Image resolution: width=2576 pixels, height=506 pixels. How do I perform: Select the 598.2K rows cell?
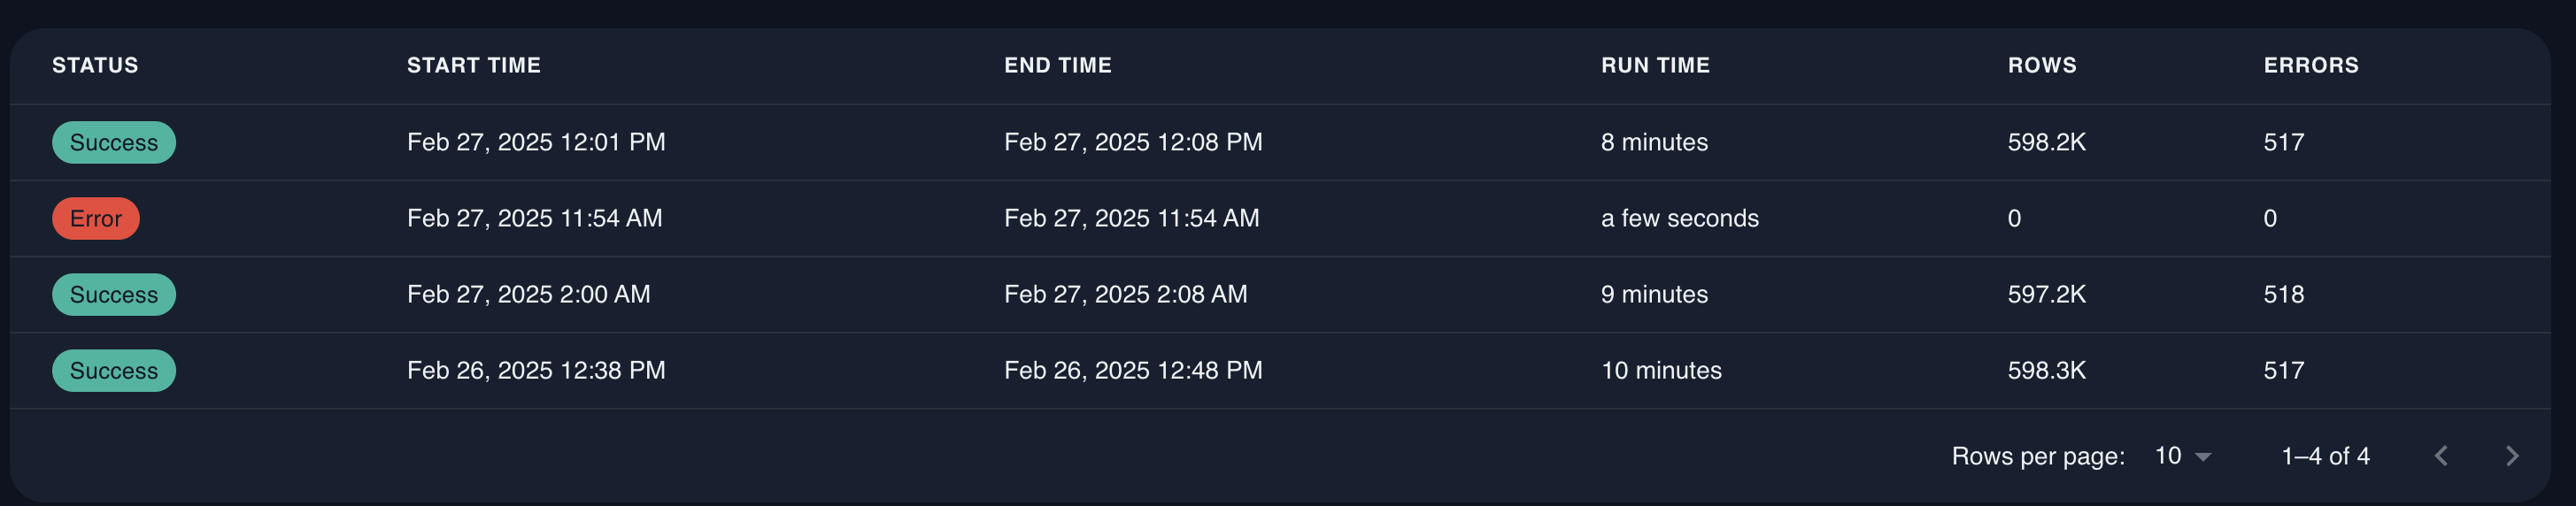click(x=2046, y=142)
